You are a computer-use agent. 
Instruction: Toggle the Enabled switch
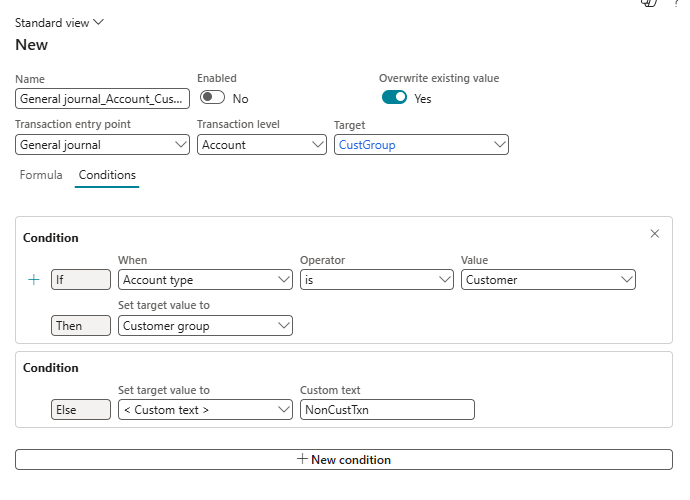click(x=212, y=98)
